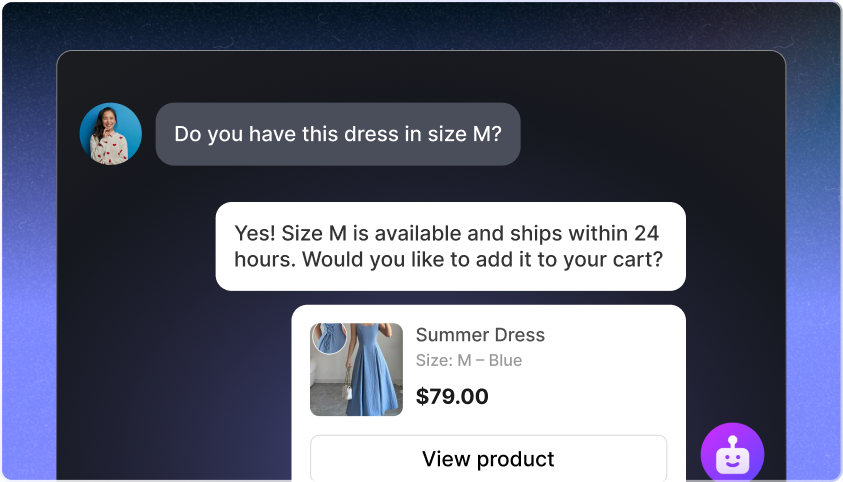
Task: Click the customer's profile avatar
Action: [111, 134]
